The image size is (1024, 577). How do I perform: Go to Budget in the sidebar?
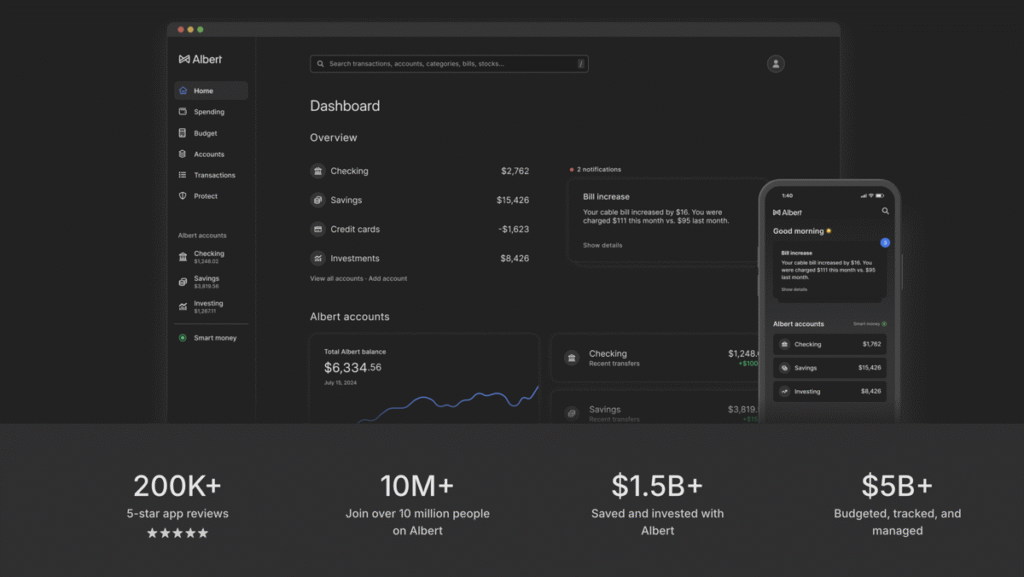pyautogui.click(x=205, y=133)
